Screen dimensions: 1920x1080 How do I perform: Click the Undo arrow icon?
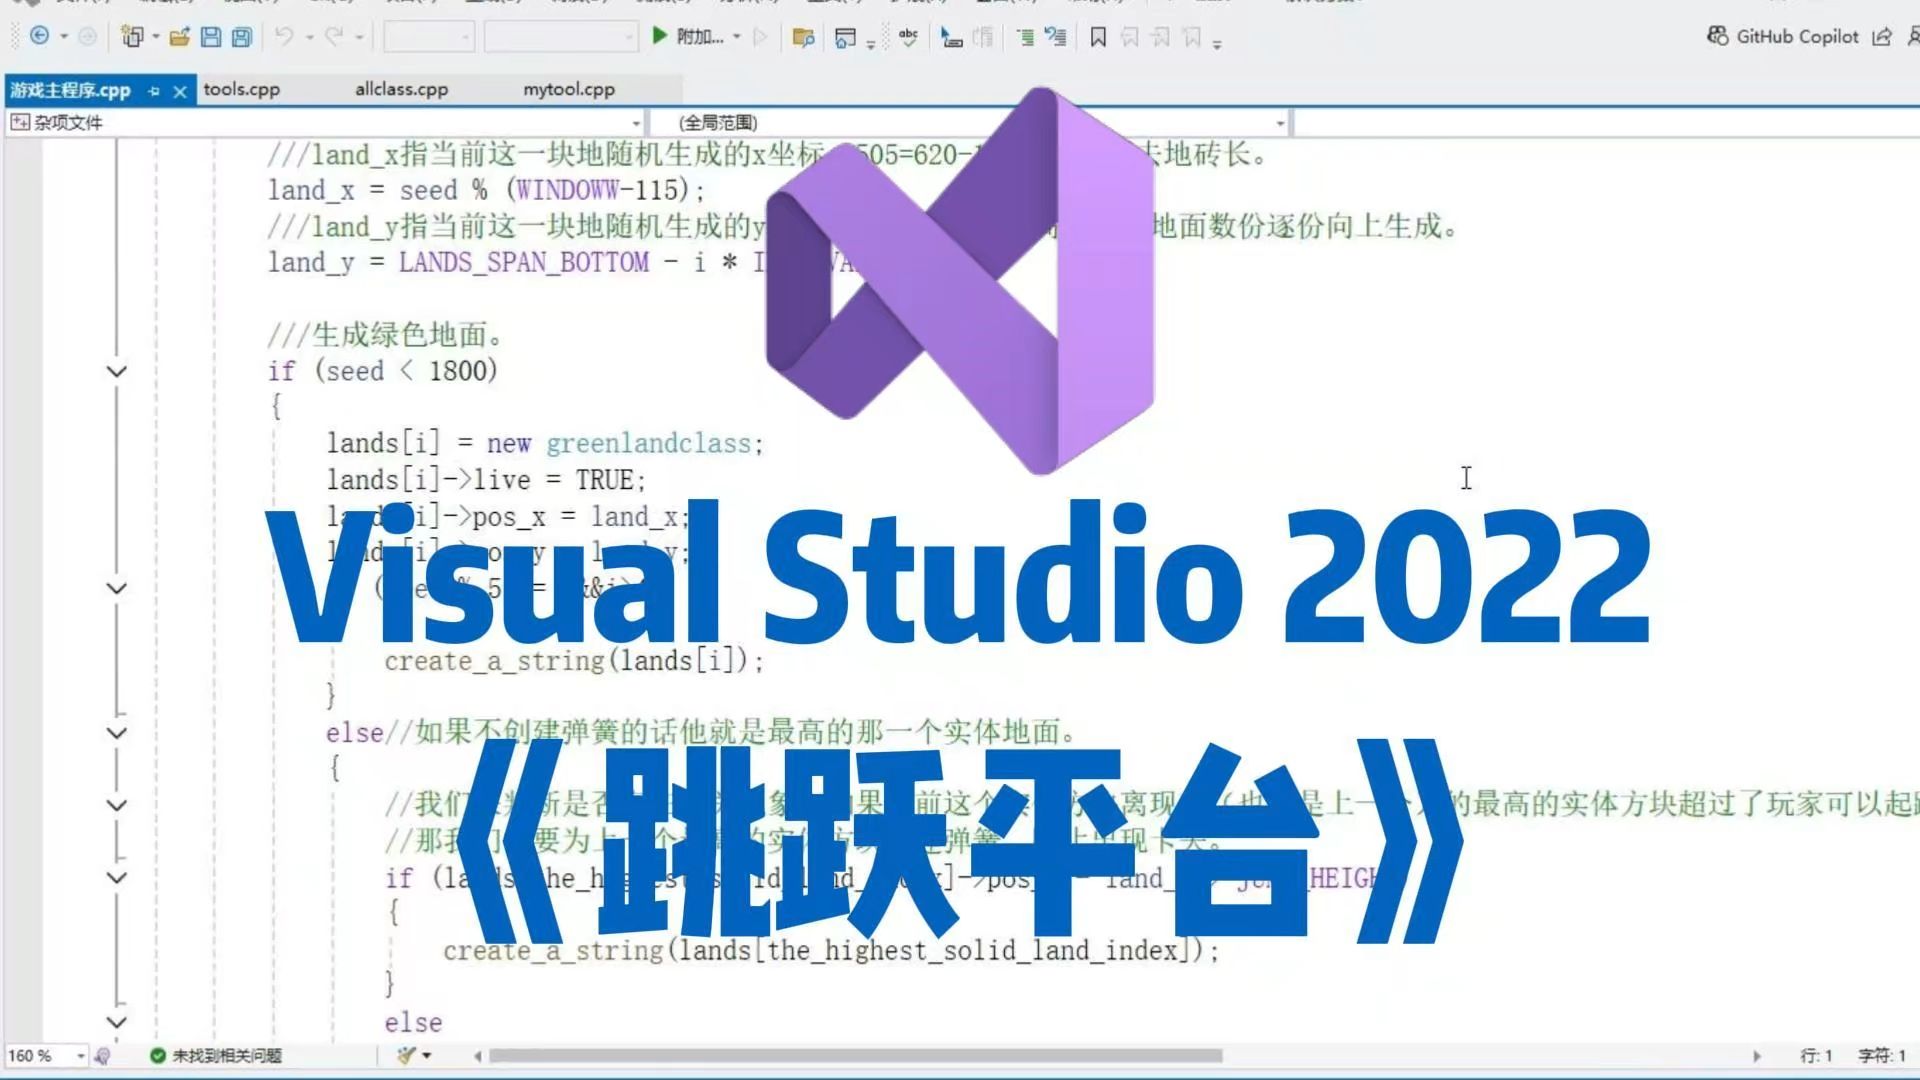tap(284, 36)
